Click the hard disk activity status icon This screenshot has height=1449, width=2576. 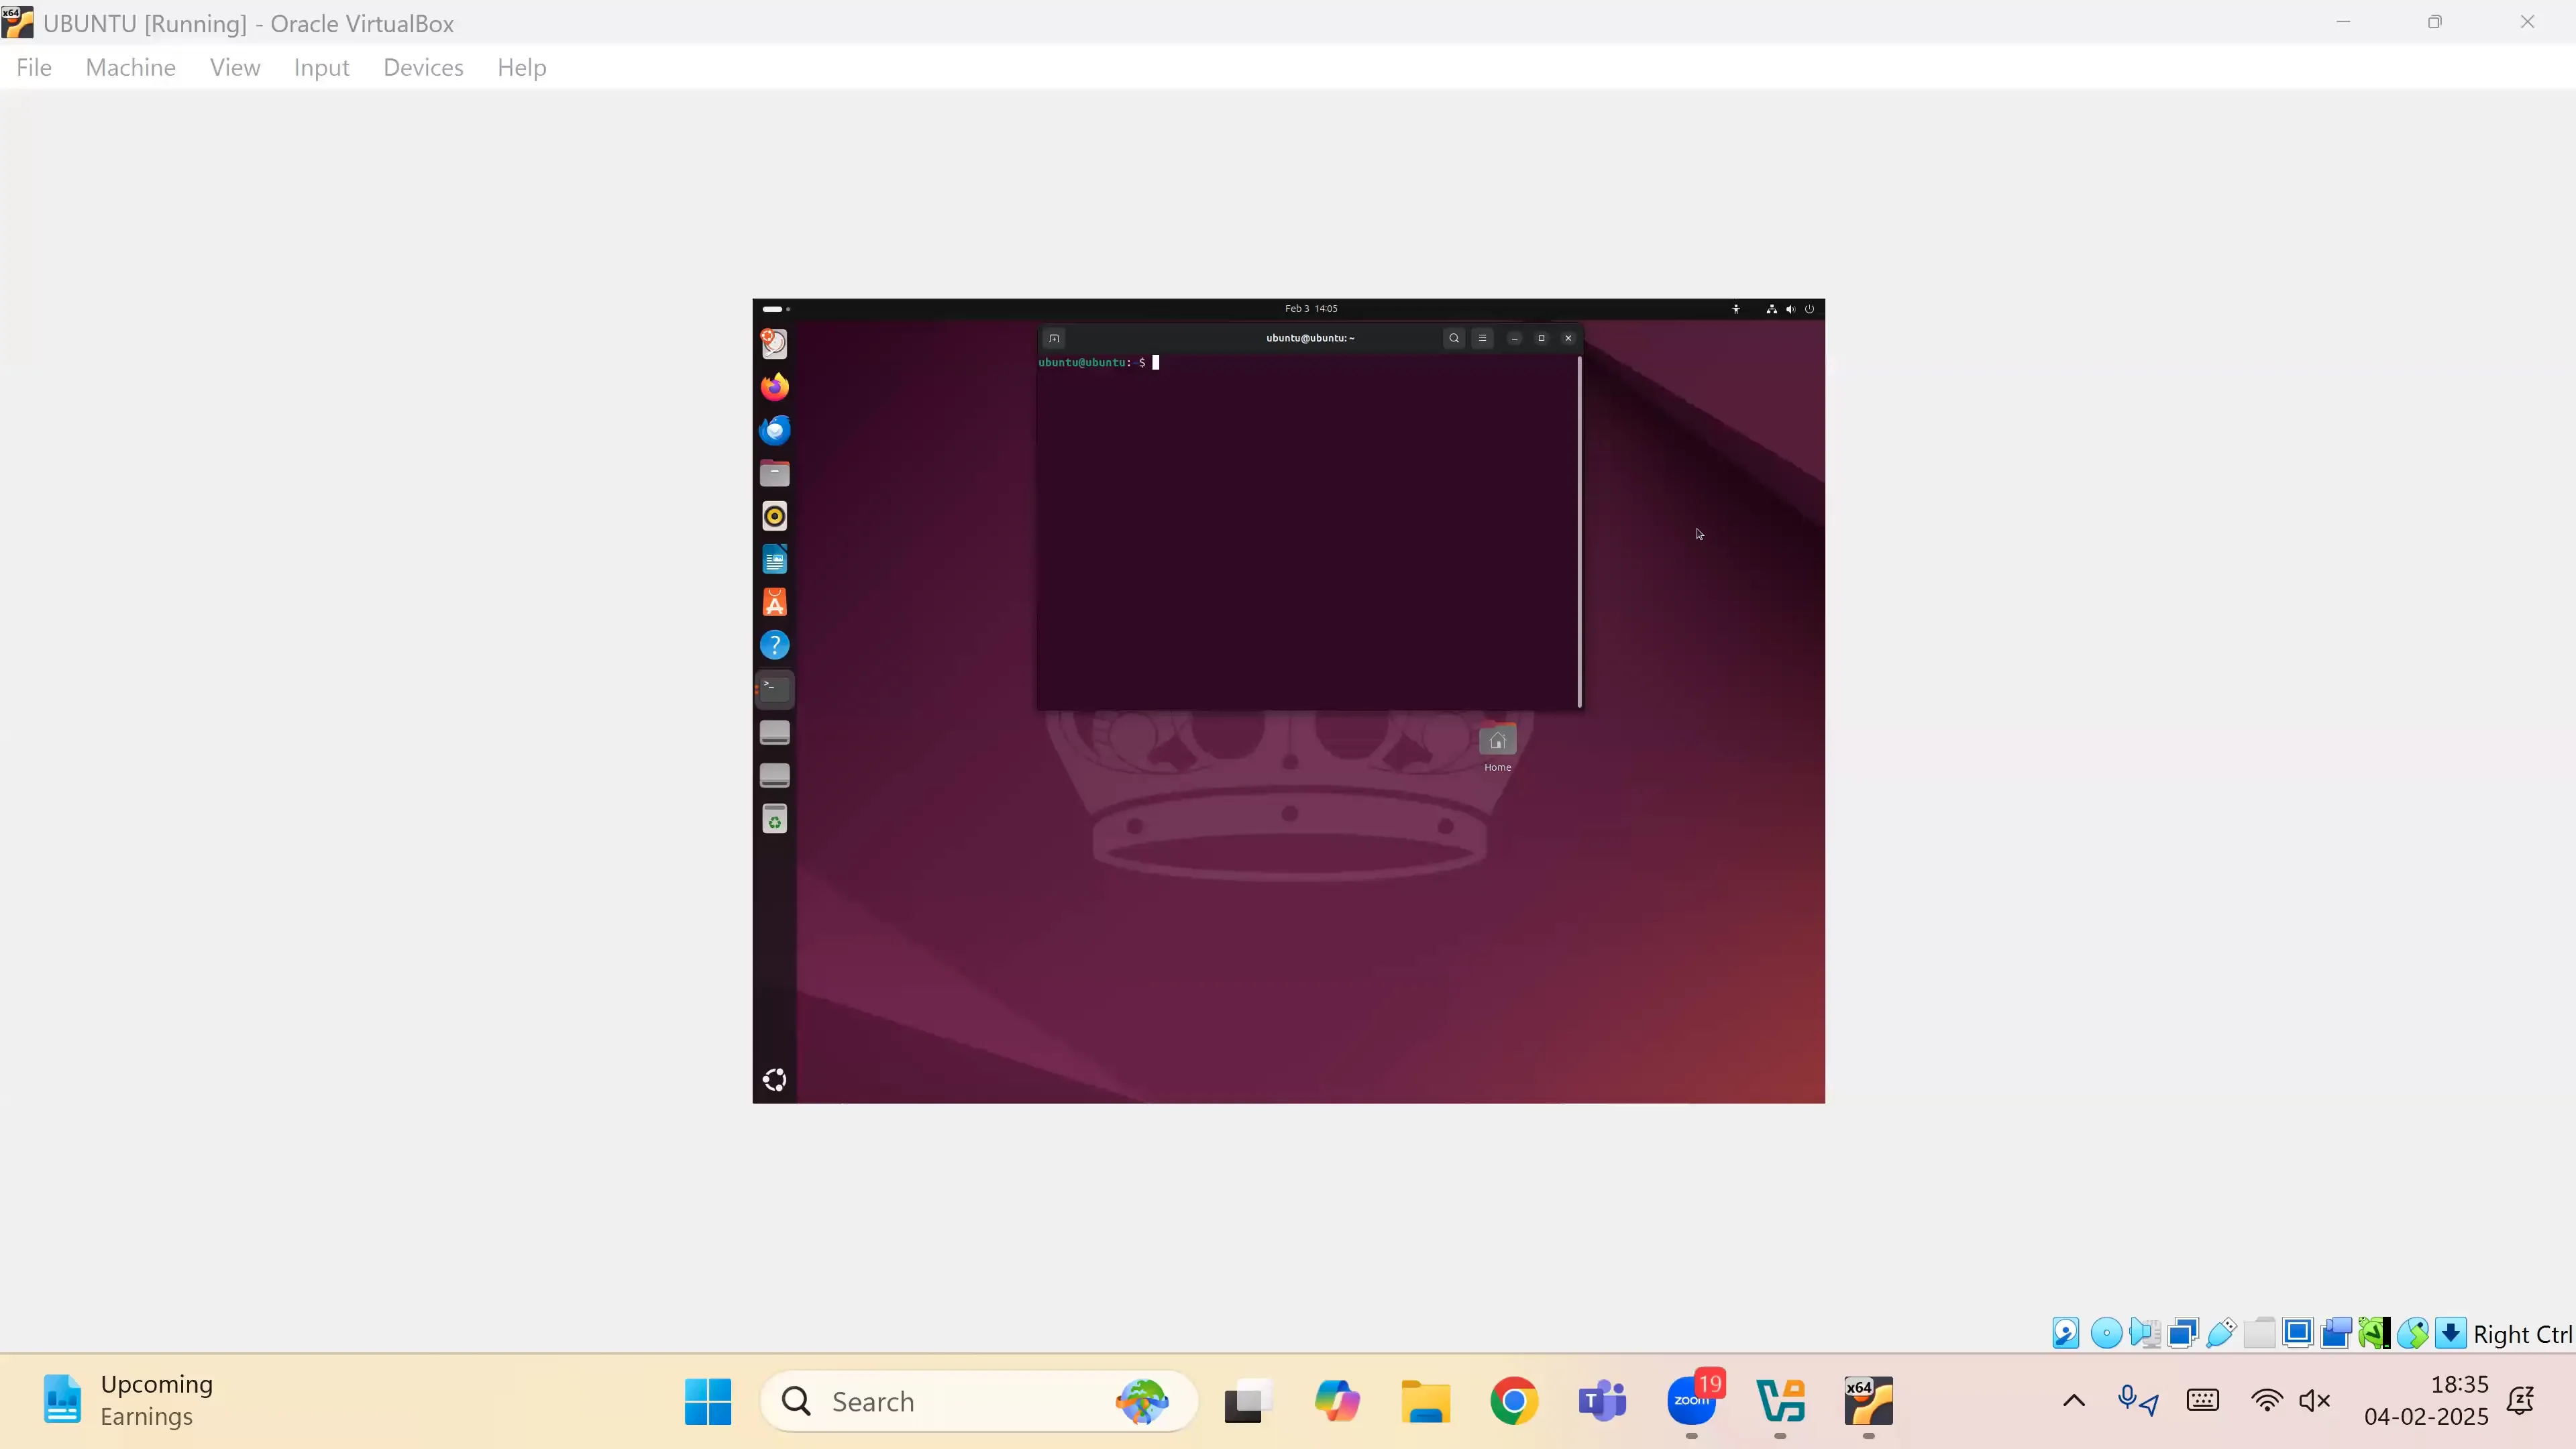click(2066, 1333)
